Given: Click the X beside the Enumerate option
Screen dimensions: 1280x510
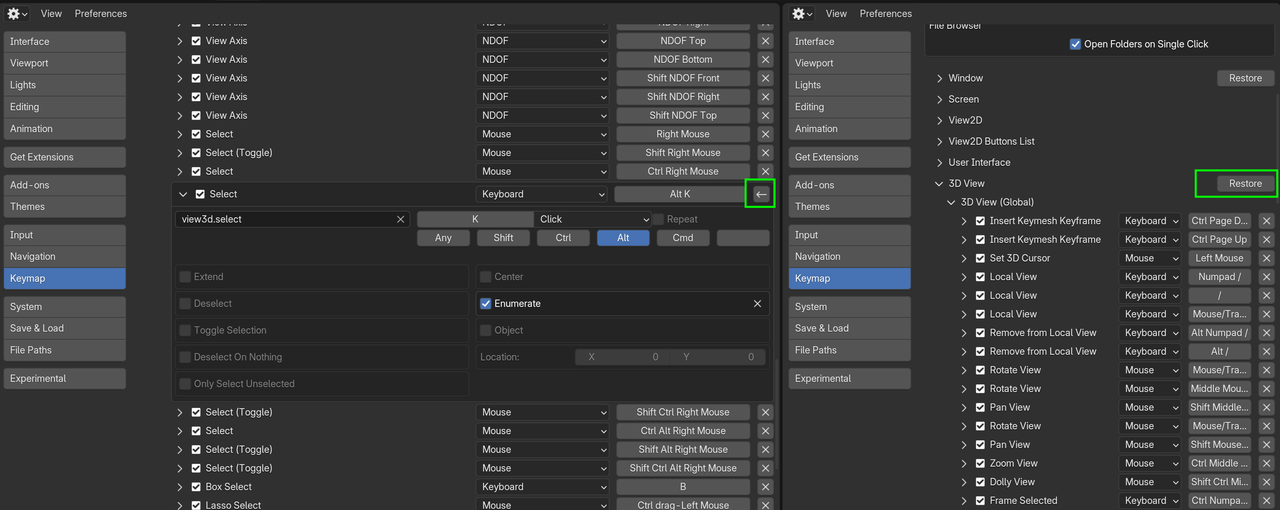Looking at the screenshot, I should click(x=757, y=304).
